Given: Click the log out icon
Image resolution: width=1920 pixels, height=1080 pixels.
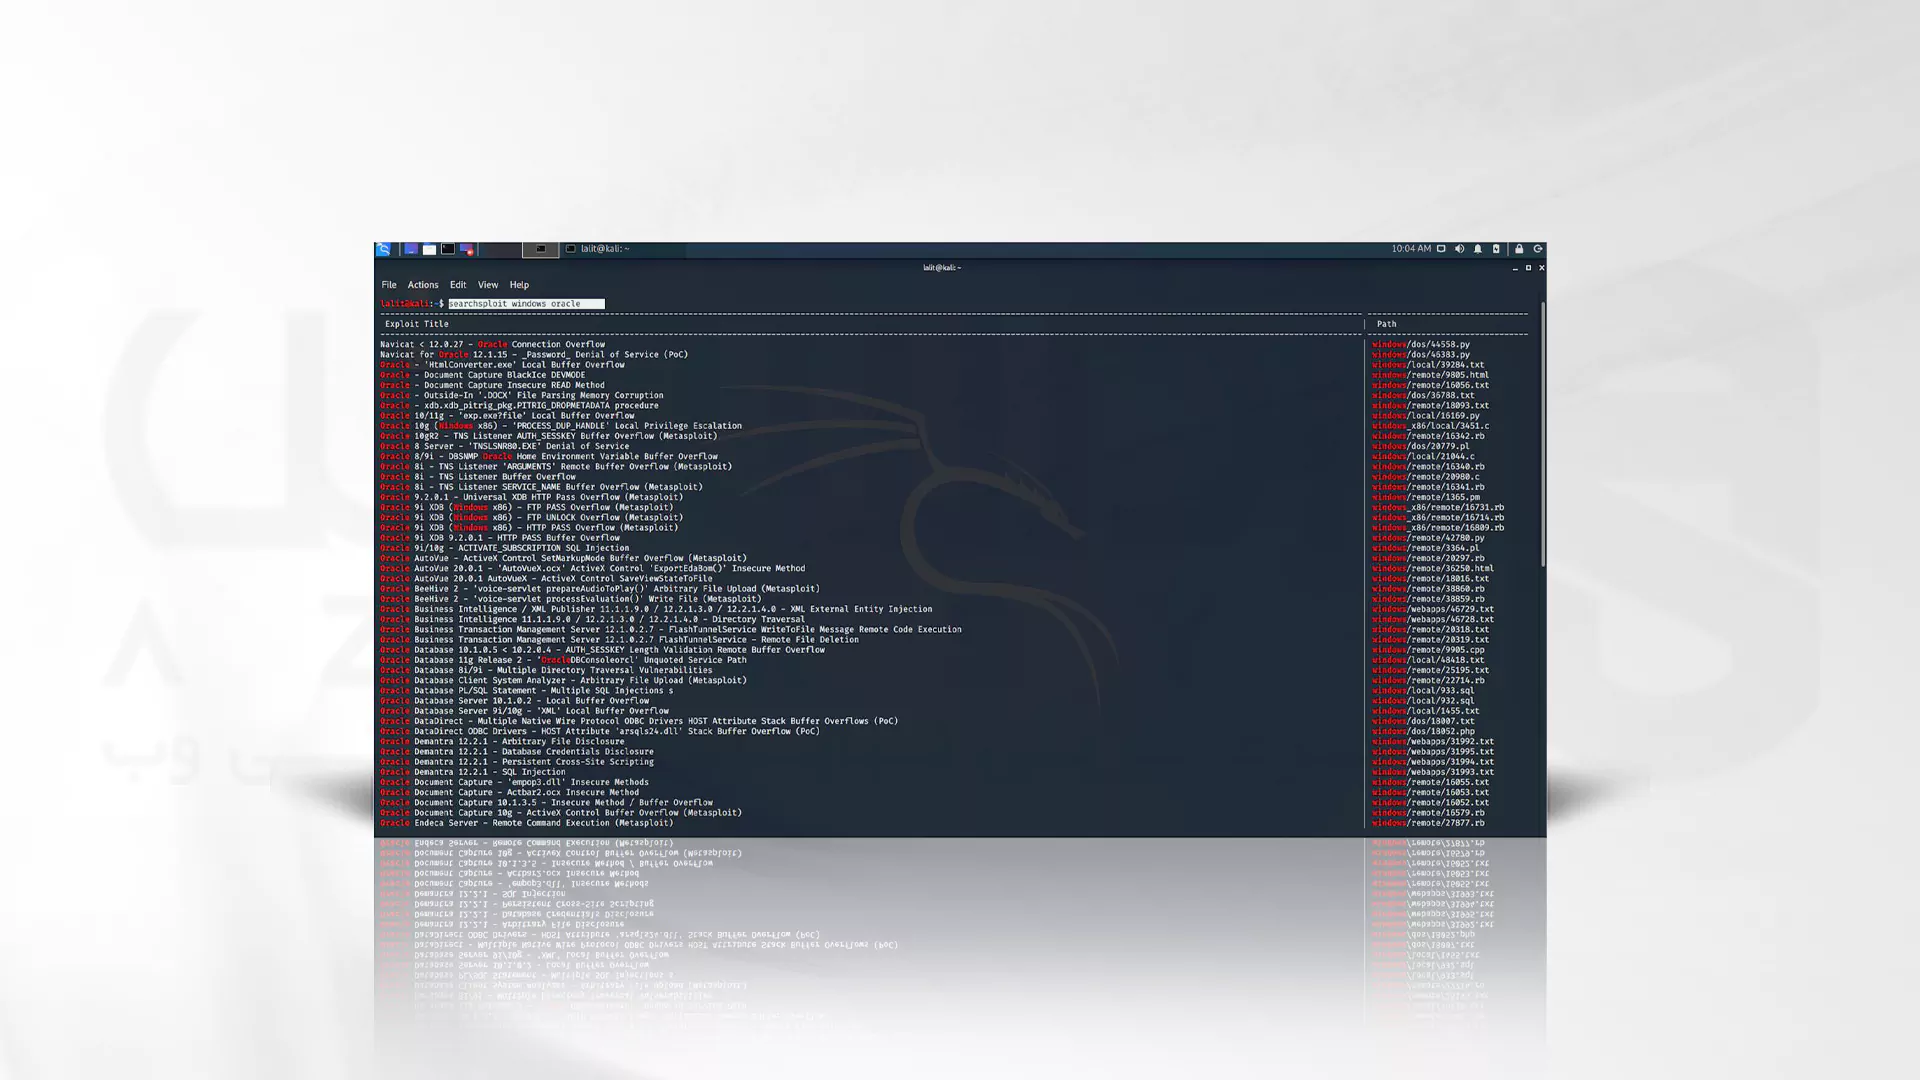Looking at the screenshot, I should click(x=1538, y=249).
